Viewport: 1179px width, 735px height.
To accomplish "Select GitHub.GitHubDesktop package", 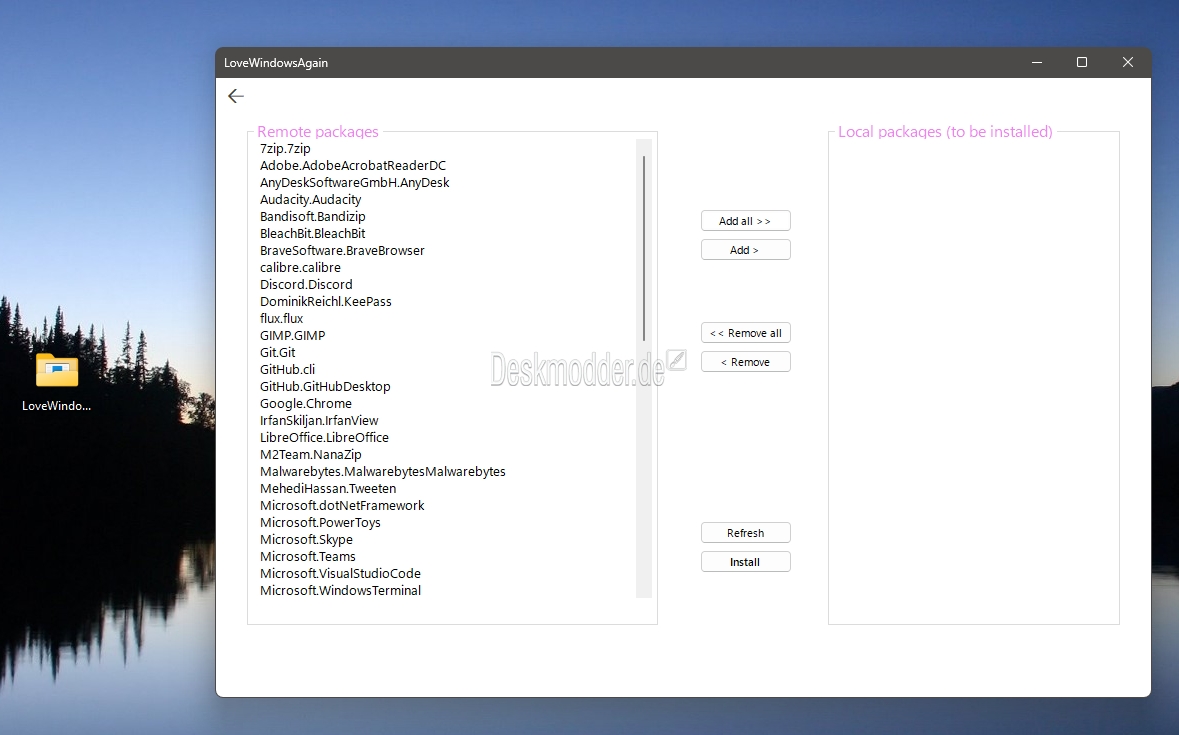I will pos(325,386).
